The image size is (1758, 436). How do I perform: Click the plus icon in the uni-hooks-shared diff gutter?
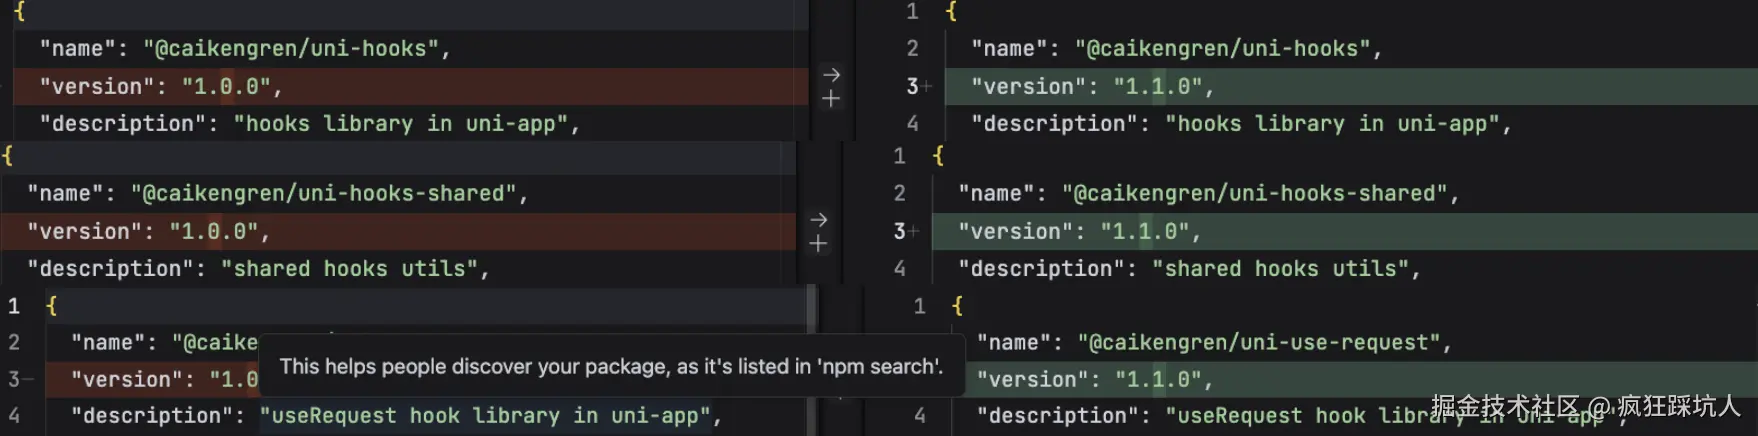pyautogui.click(x=818, y=243)
